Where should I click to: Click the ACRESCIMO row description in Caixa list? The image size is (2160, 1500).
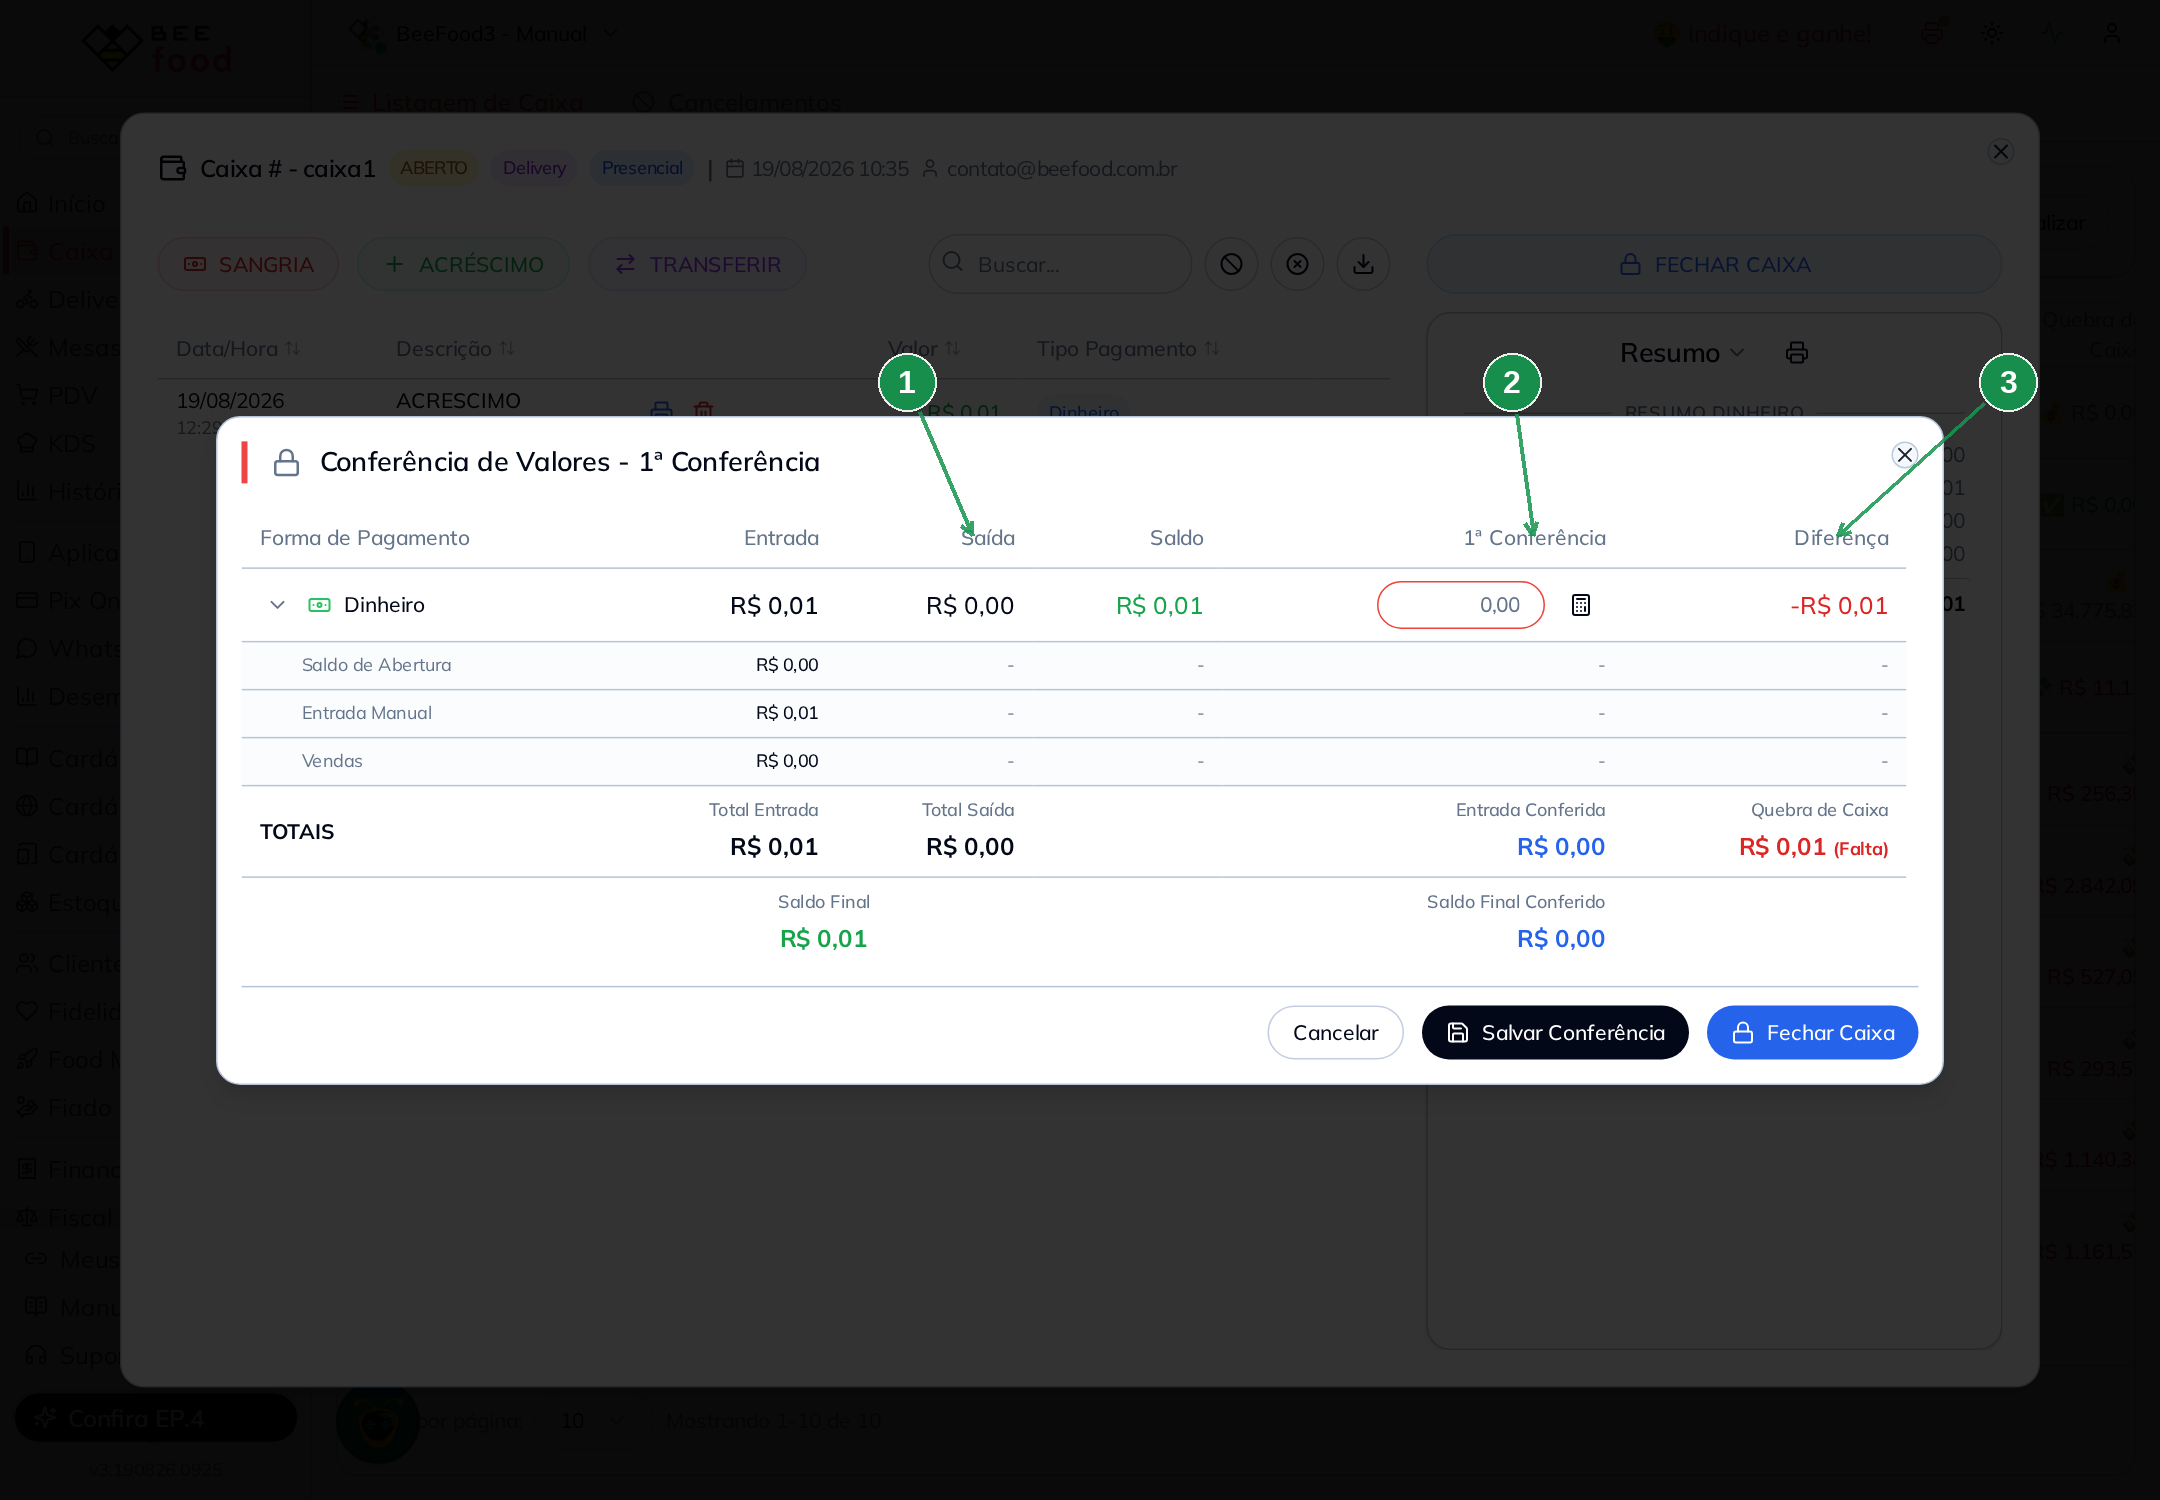(x=458, y=401)
